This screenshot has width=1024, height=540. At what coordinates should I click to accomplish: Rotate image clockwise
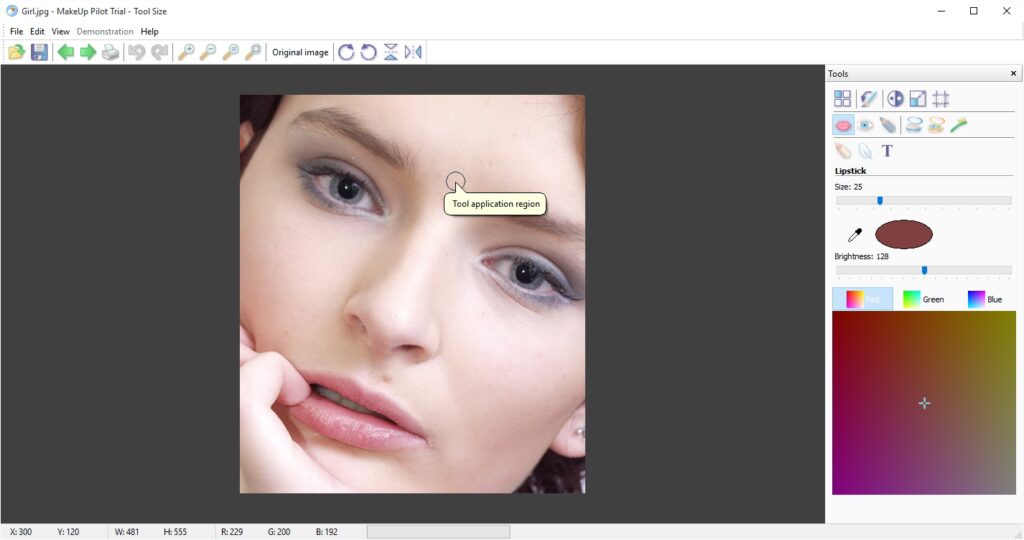pyautogui.click(x=346, y=52)
